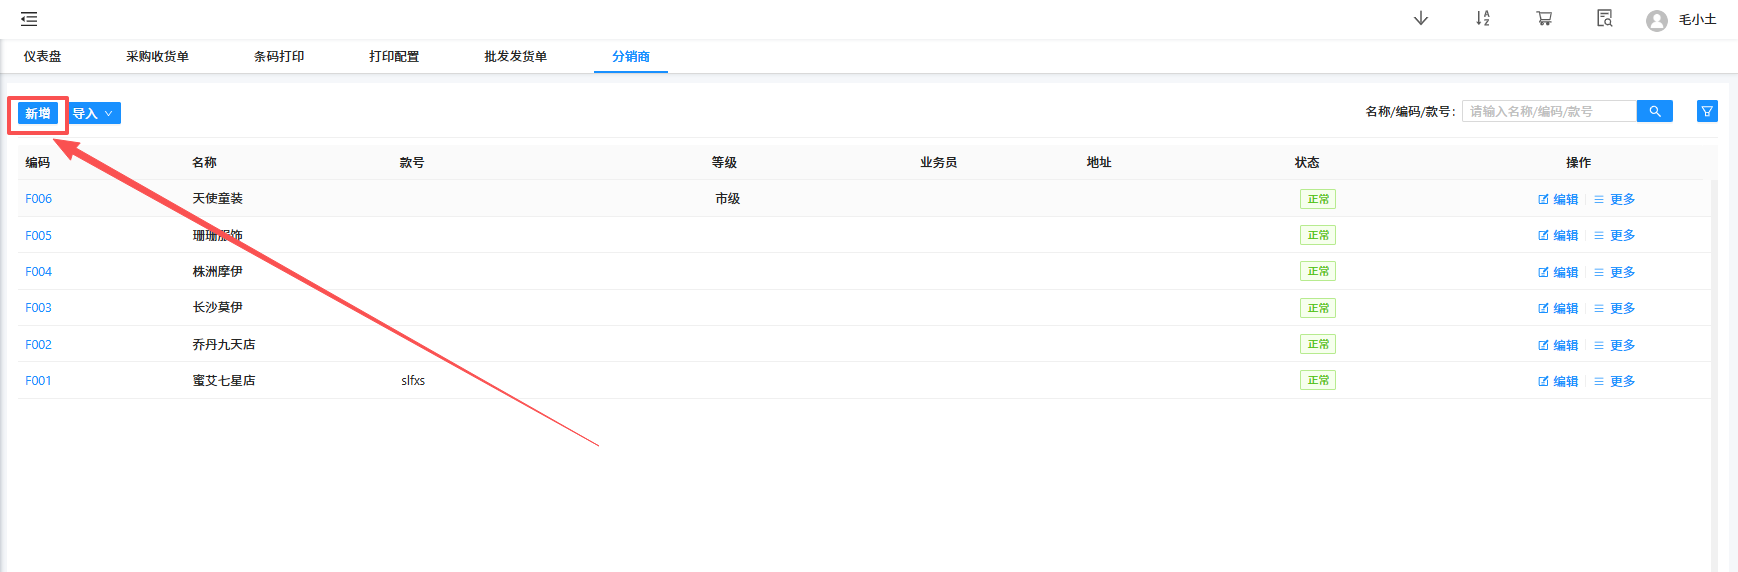Switch to the 条码打印 tab
Viewport: 1738px width, 572px height.
click(279, 56)
